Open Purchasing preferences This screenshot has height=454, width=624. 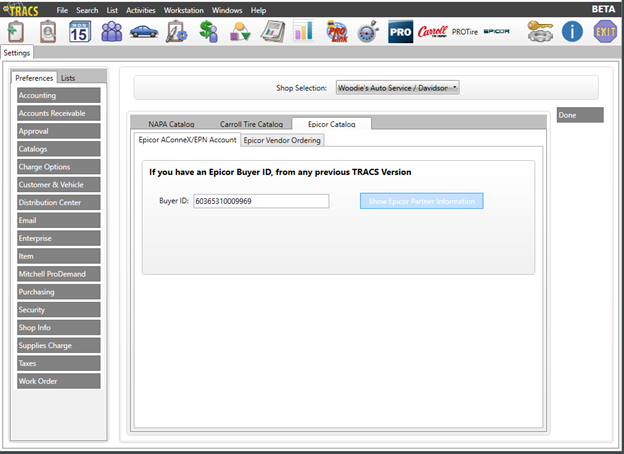tap(58, 292)
